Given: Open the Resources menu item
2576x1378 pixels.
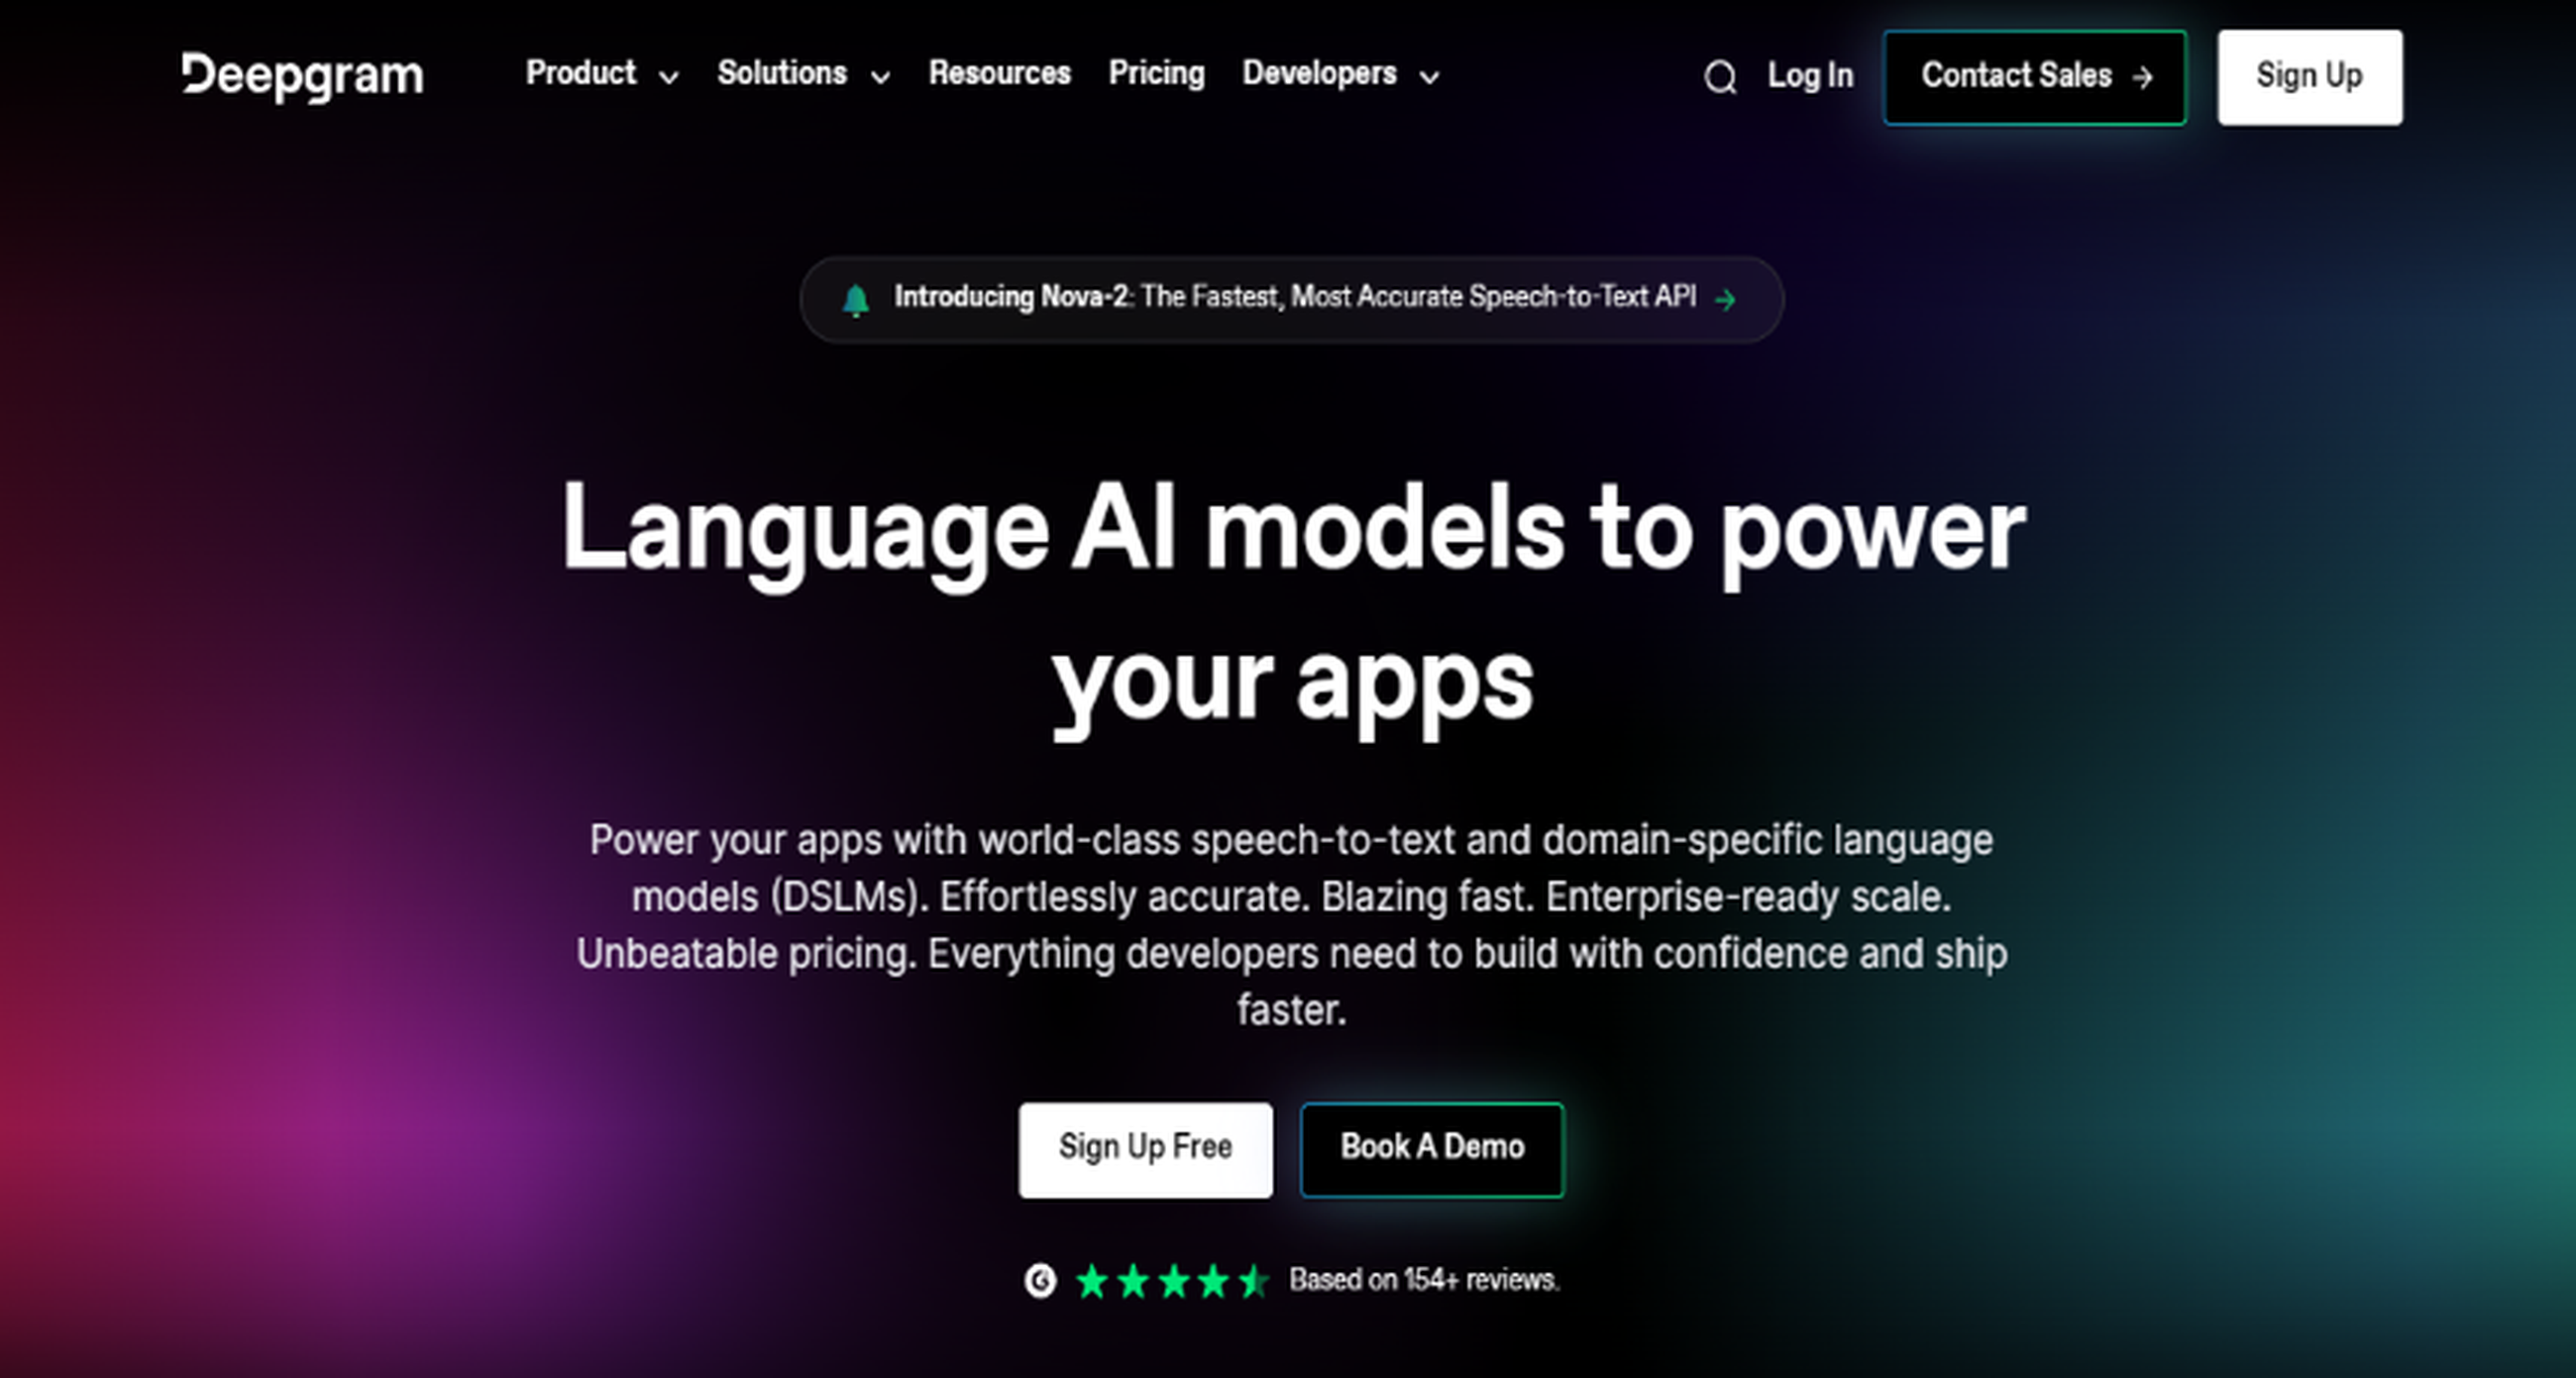Looking at the screenshot, I should tap(1000, 75).
